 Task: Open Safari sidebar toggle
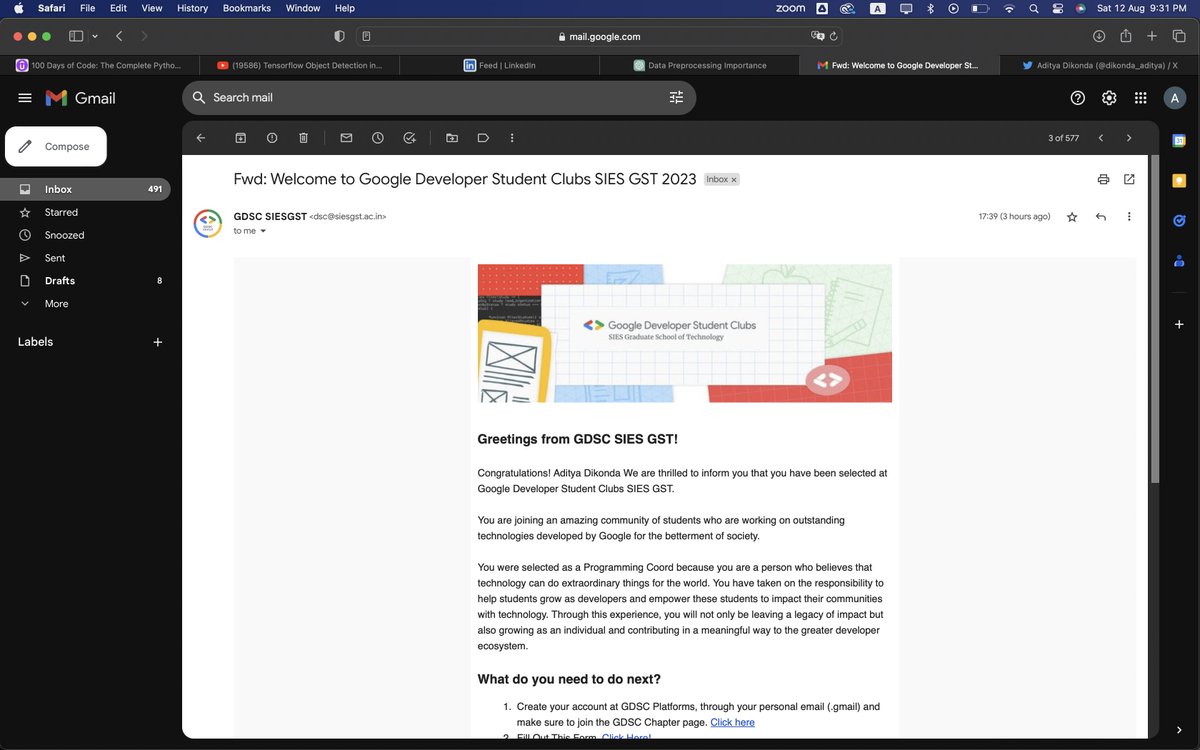point(76,36)
